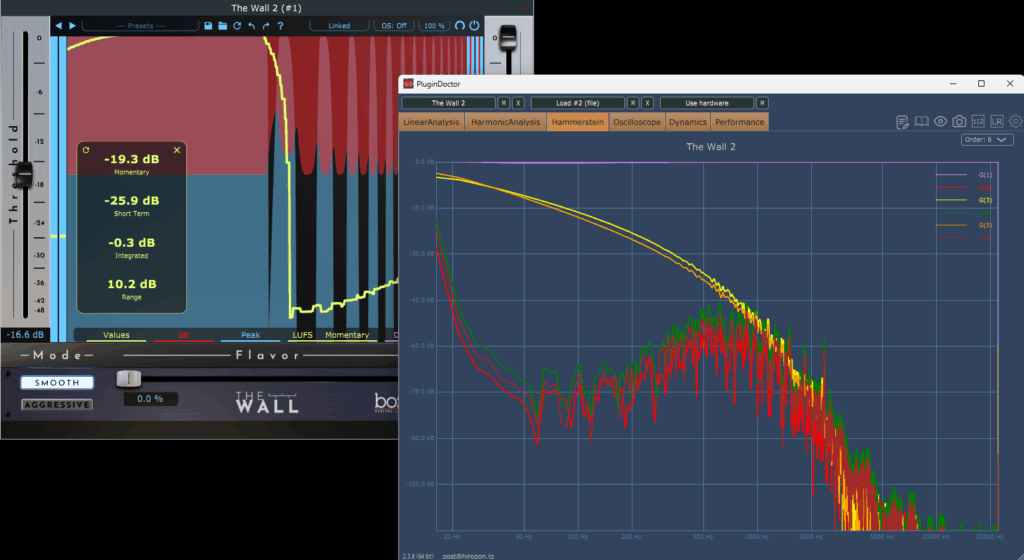
Task: Select the Hammerstein tab
Action: click(577, 122)
